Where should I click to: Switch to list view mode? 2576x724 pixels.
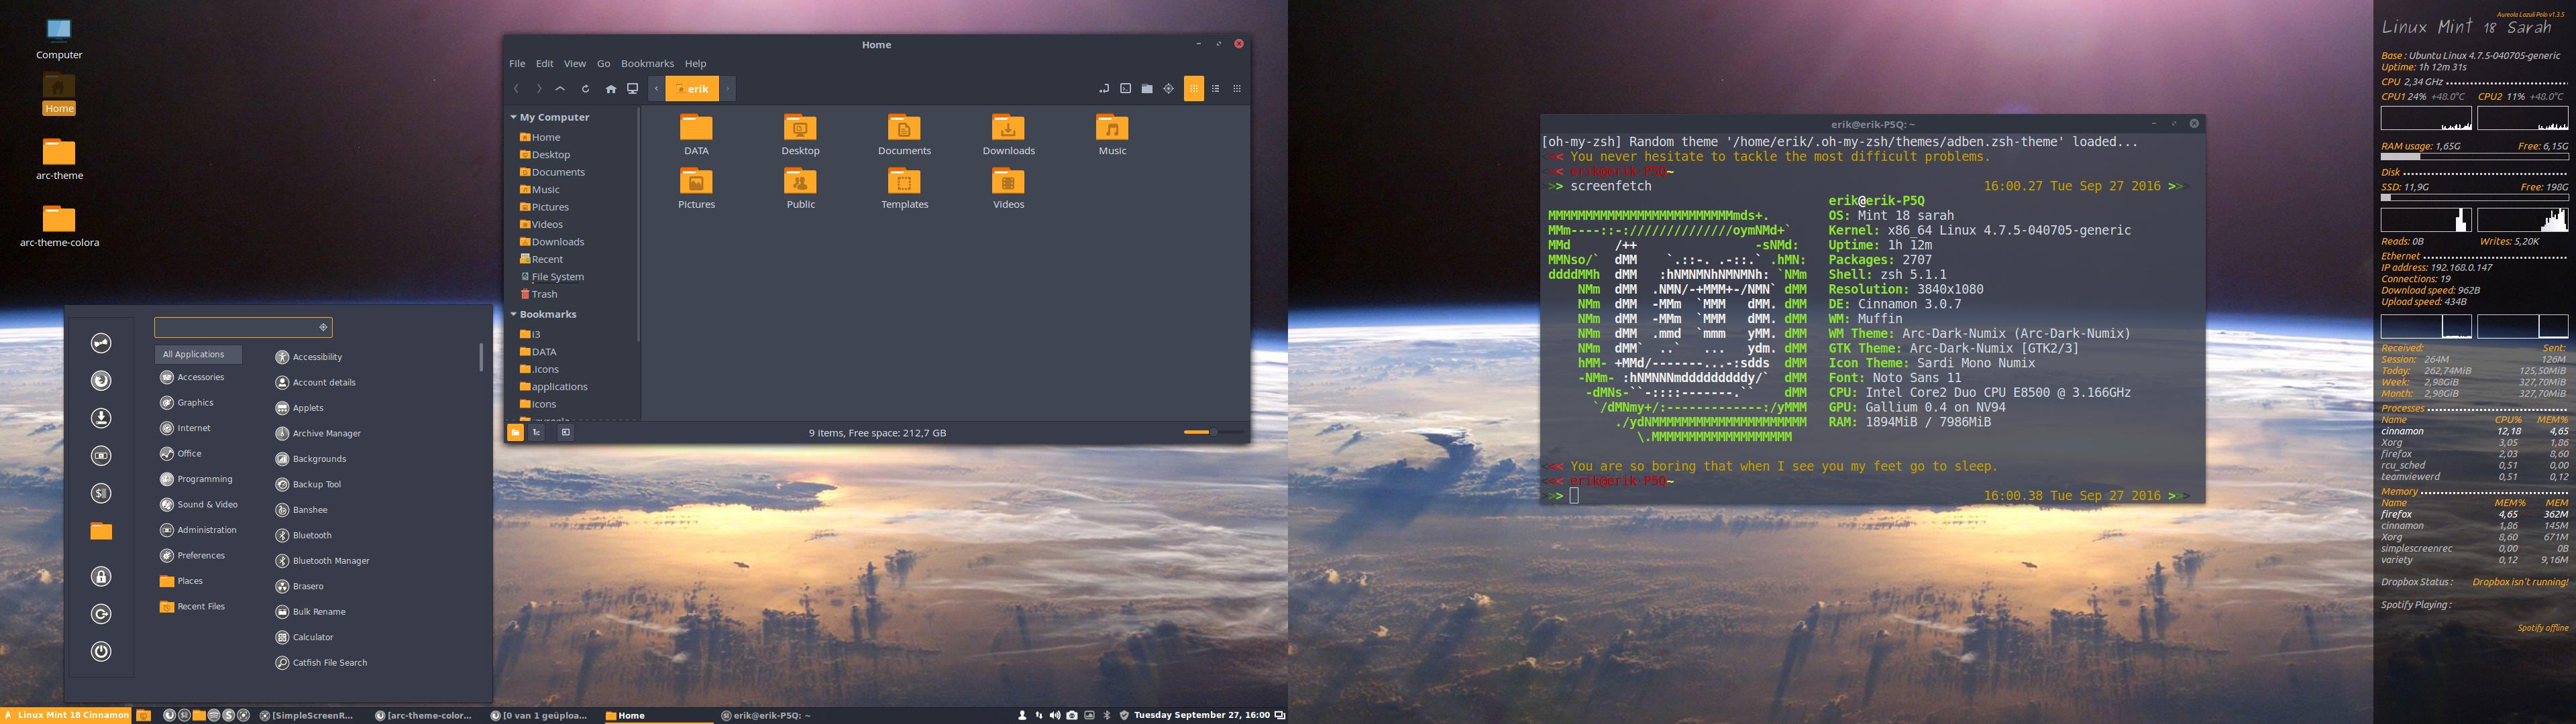point(1216,89)
